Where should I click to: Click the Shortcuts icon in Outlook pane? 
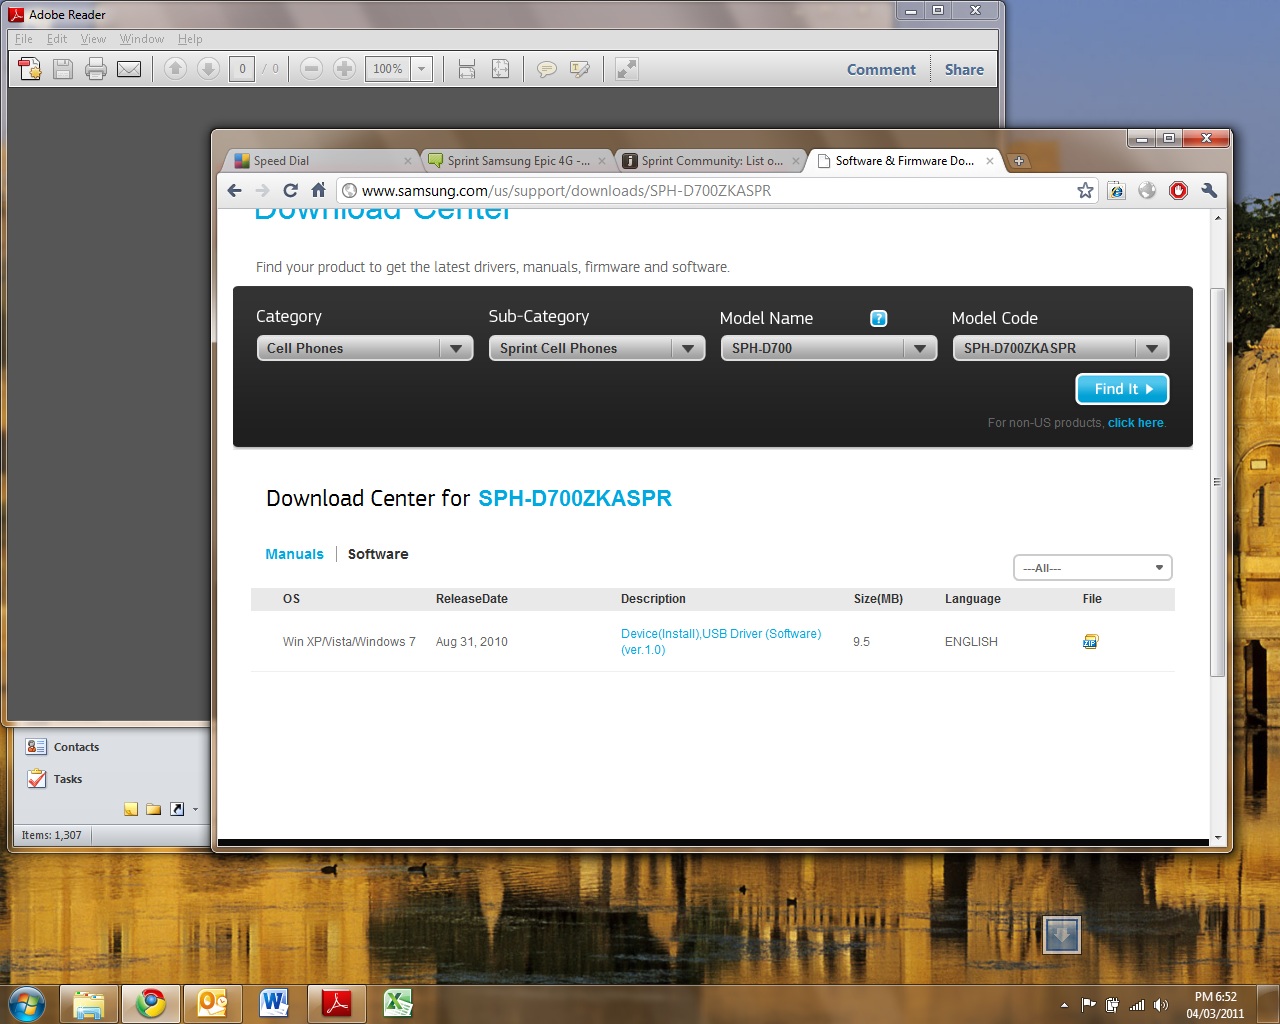pos(177,809)
